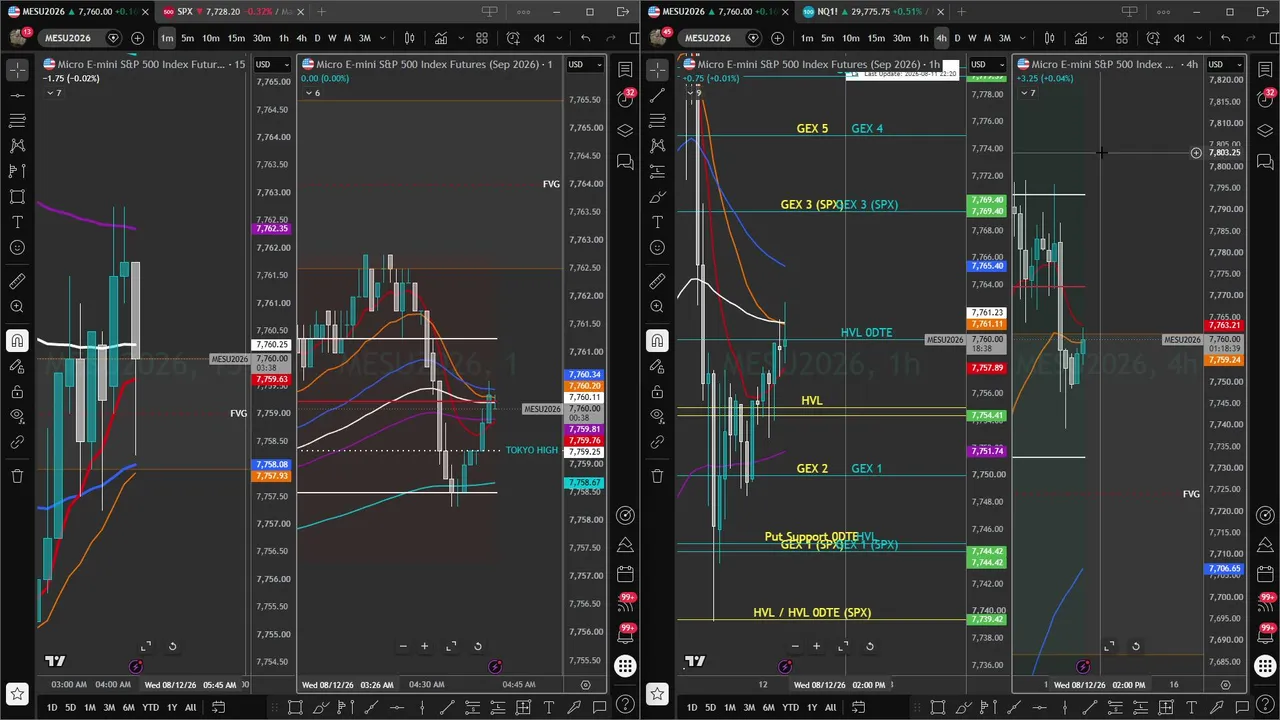Delete drawings with trash icon in left window
The height and width of the screenshot is (720, 1280).
coord(17,475)
